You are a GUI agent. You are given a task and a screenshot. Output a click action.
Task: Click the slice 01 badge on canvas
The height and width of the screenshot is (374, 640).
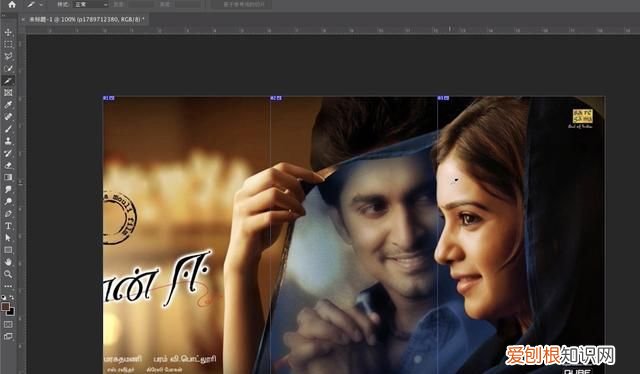tap(109, 98)
